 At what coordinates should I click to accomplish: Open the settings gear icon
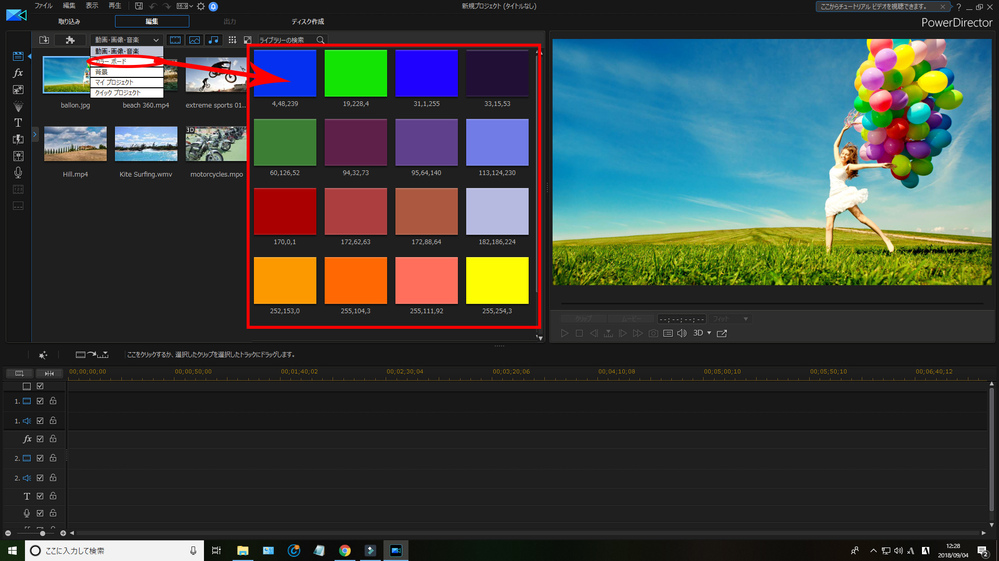click(x=201, y=6)
